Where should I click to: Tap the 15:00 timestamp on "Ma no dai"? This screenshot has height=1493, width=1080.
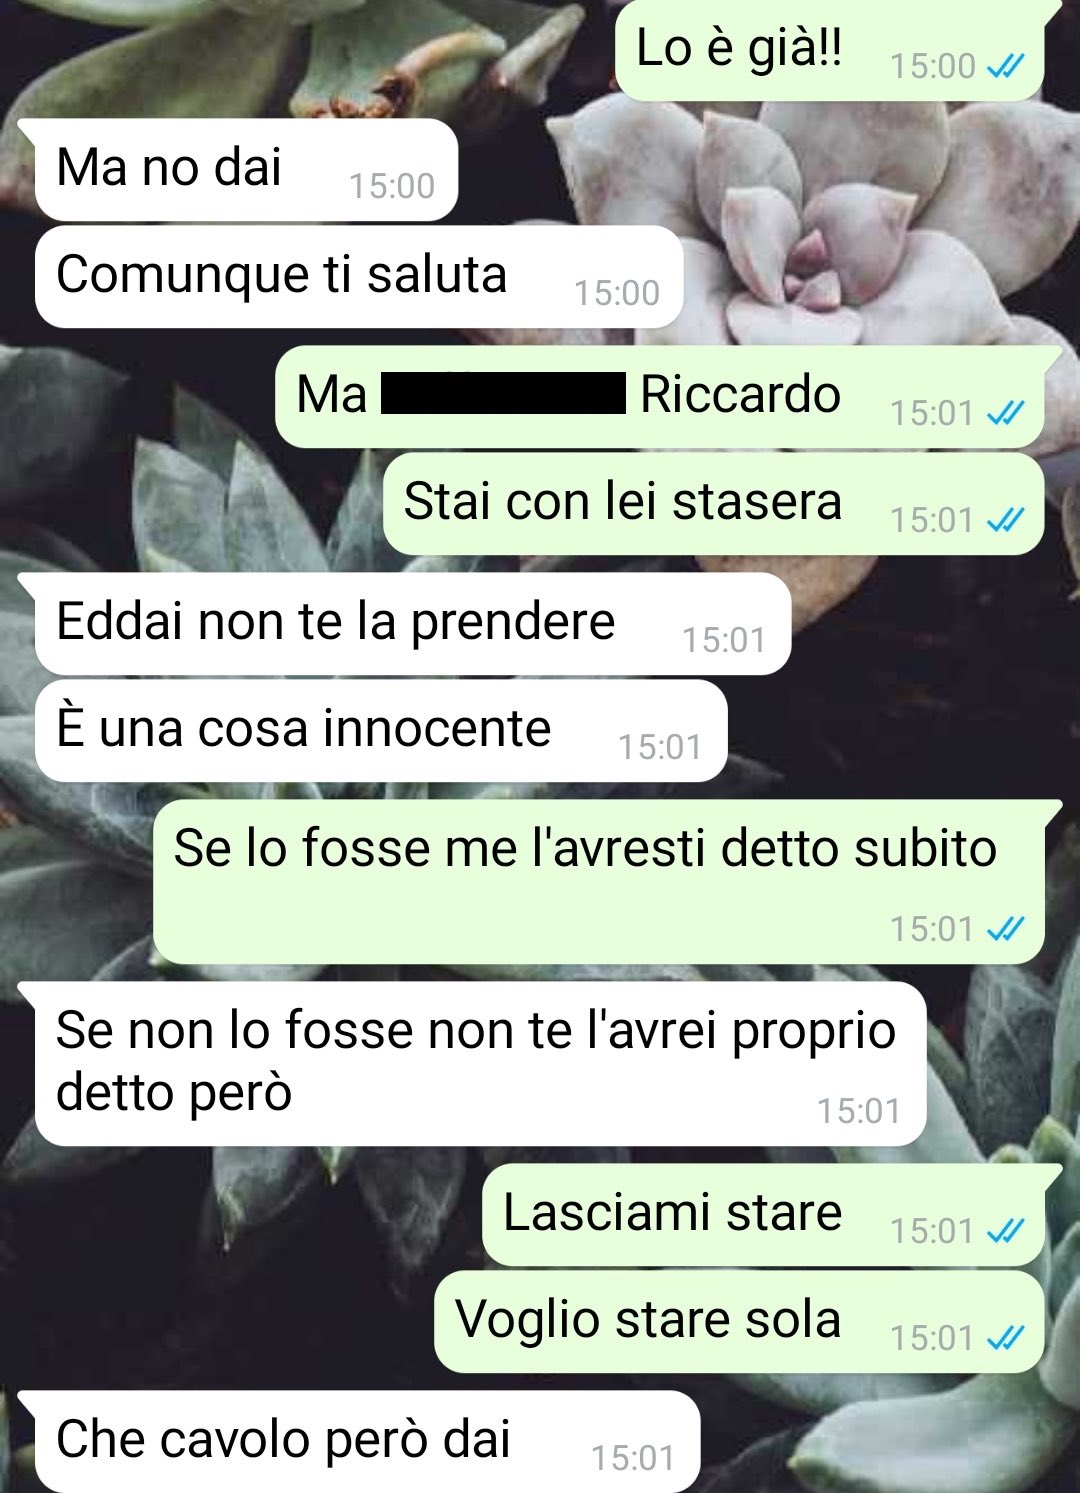pyautogui.click(x=392, y=186)
